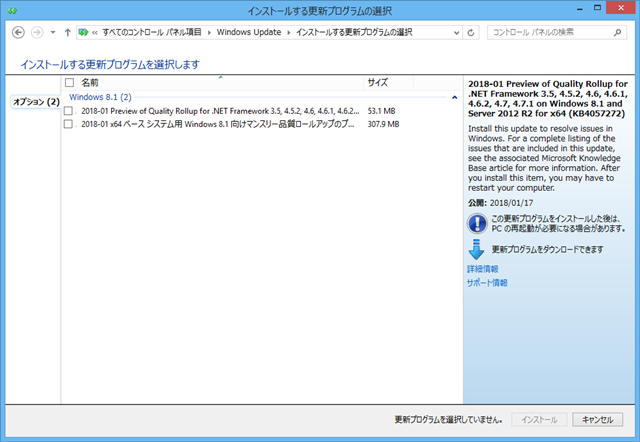Click the キャンセル button
The height and width of the screenshot is (442, 640).
598,420
